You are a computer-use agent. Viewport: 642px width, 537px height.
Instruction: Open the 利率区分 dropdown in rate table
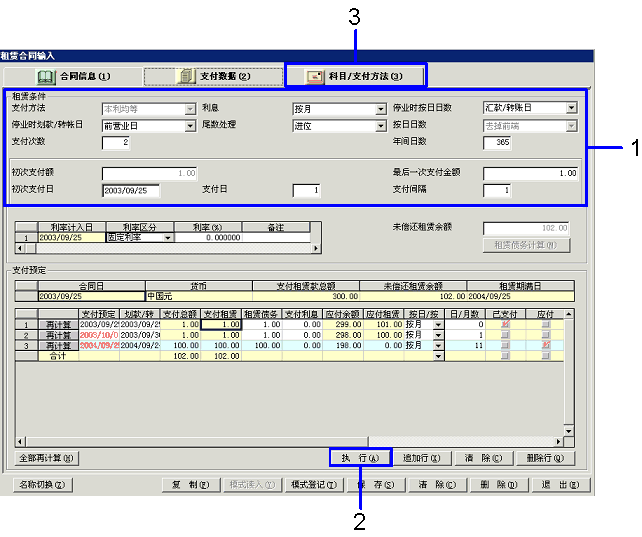[168, 238]
